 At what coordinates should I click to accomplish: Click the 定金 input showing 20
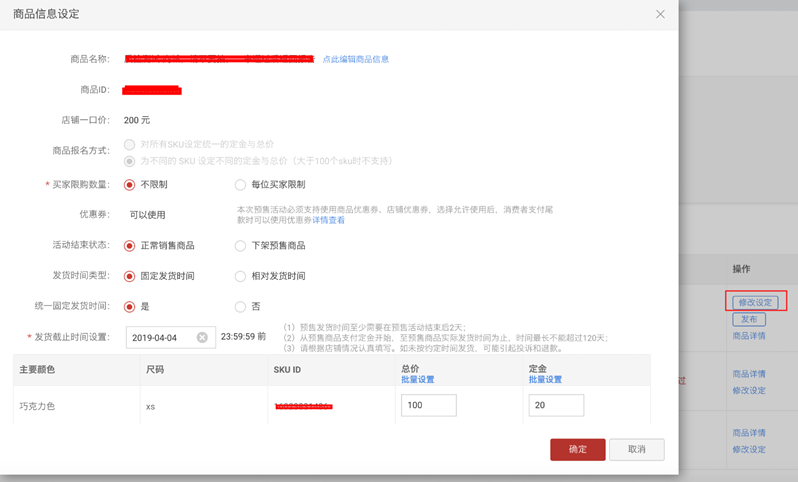[x=555, y=405]
